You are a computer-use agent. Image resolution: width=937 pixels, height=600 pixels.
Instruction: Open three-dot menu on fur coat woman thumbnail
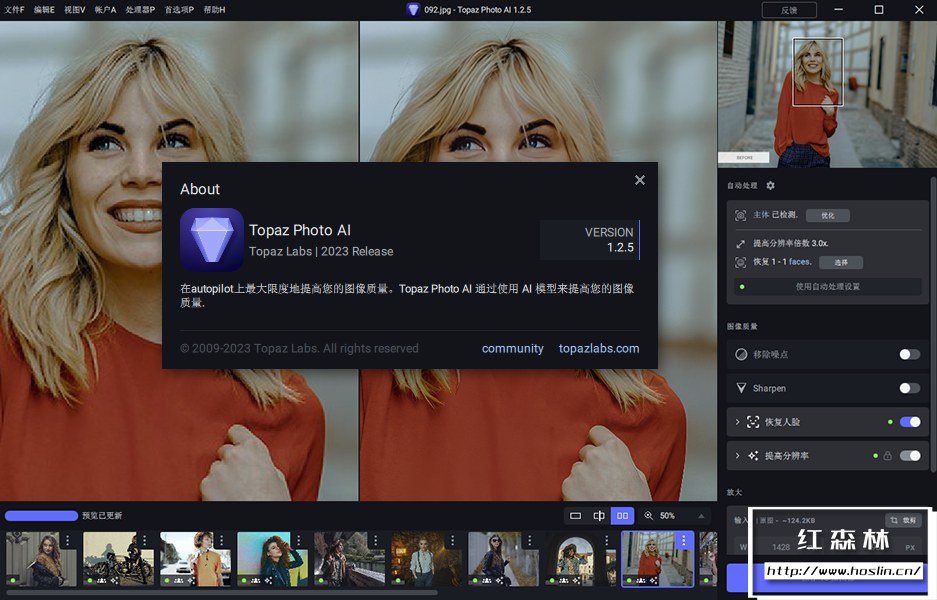coord(68,540)
